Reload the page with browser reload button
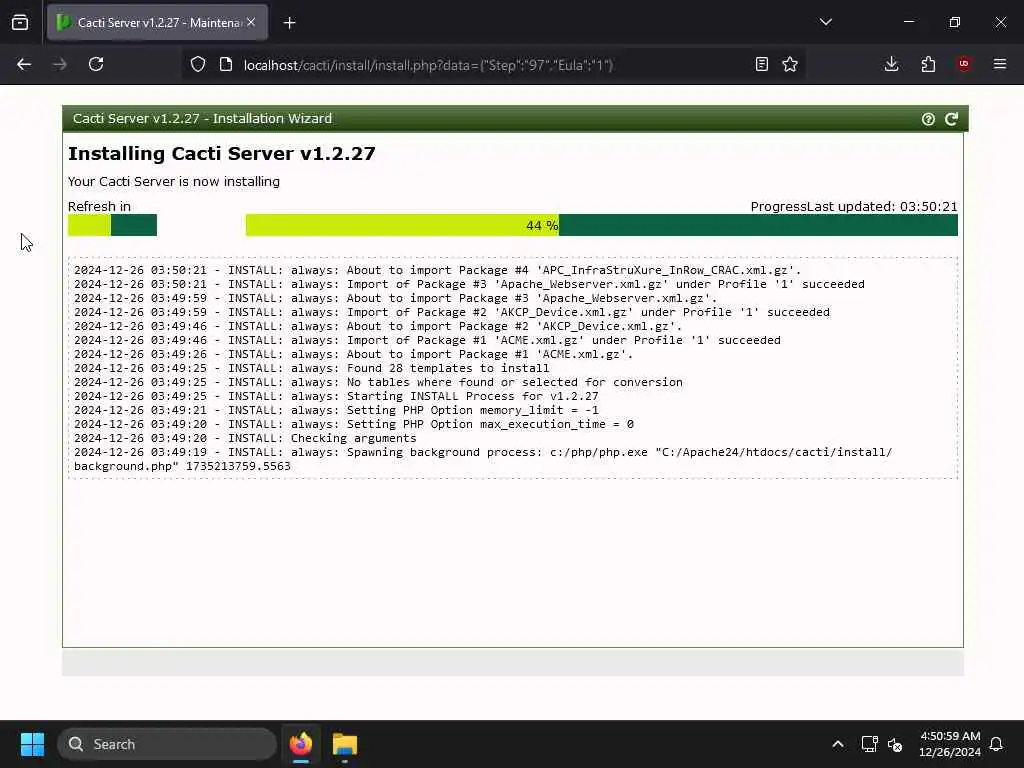Screen dimensions: 1024x768 click(x=96, y=64)
